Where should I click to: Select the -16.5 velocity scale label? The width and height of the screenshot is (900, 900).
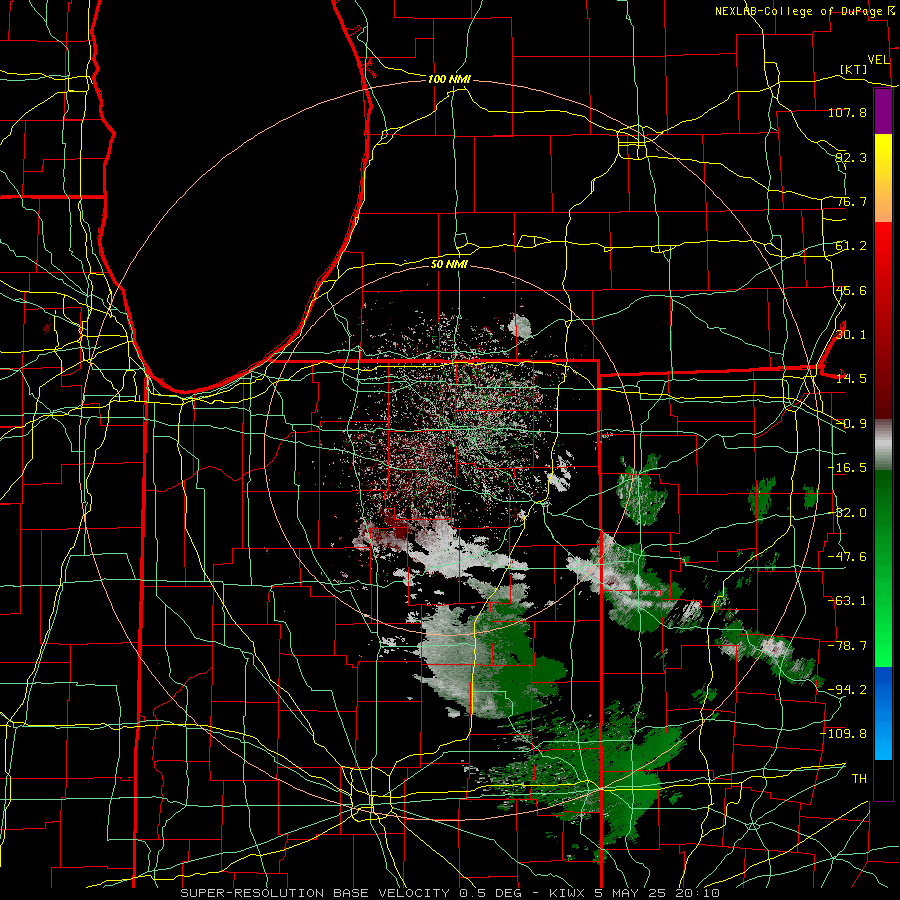(847, 468)
